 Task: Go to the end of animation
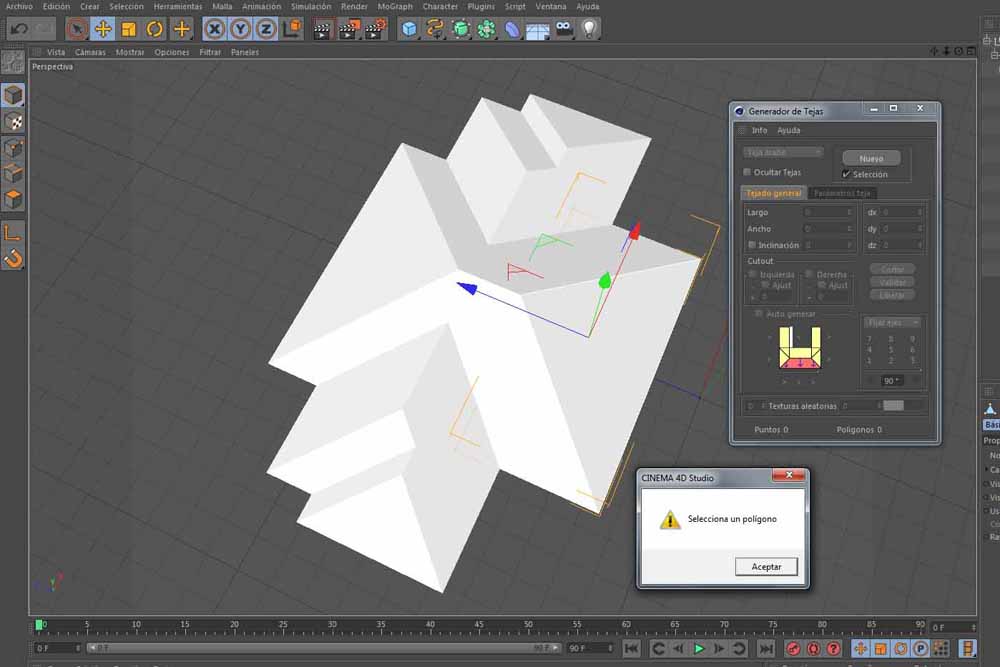(765, 649)
